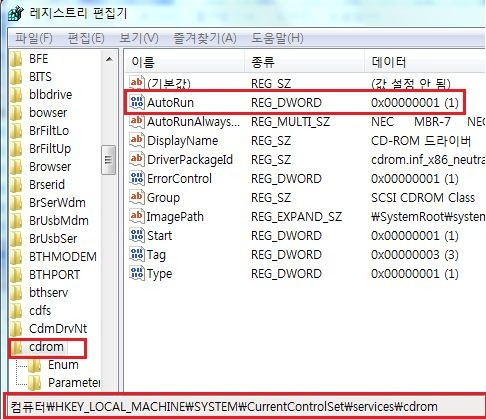The height and width of the screenshot is (419, 486).
Task: Click the Tag DWORD value icon
Action: coord(137,254)
